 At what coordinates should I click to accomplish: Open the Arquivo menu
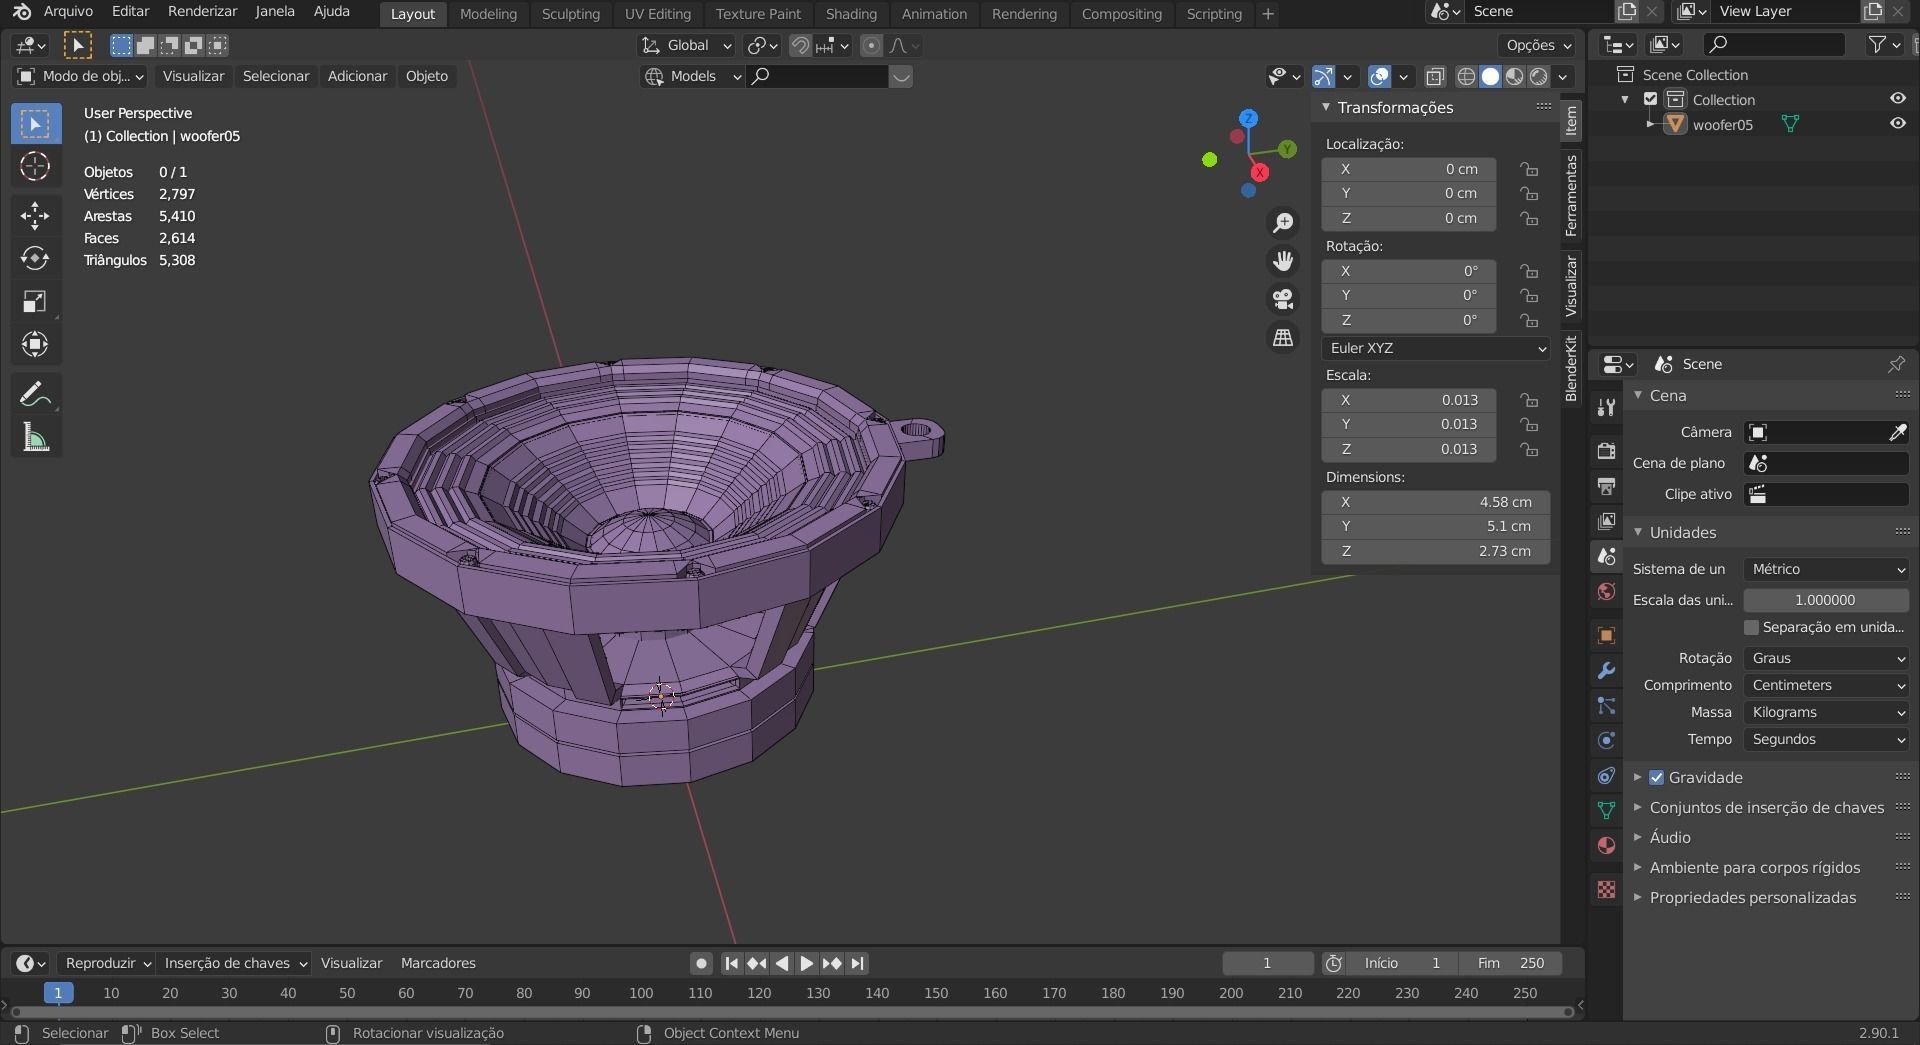pos(68,11)
